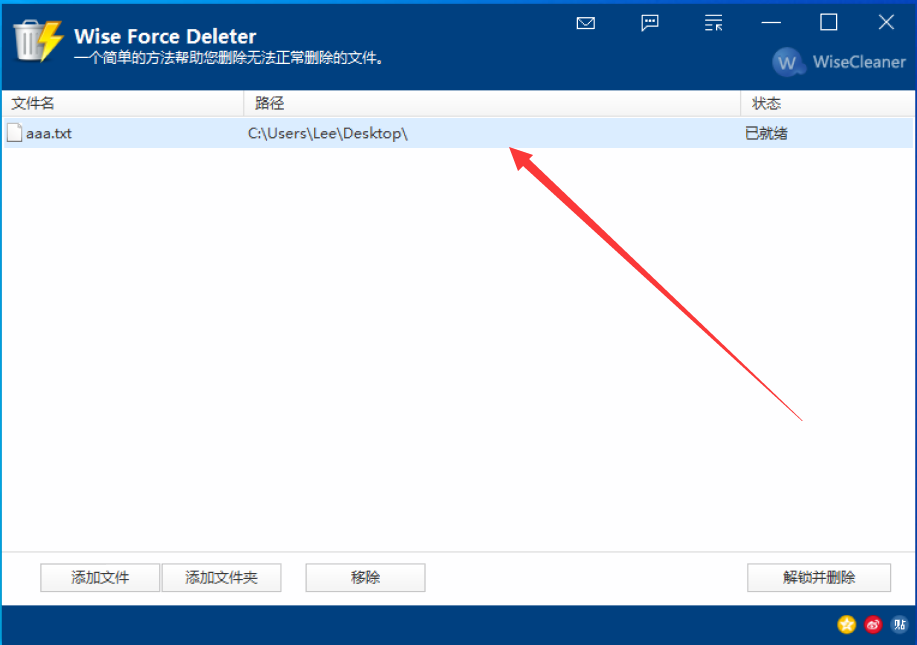Image resolution: width=917 pixels, height=645 pixels.
Task: Sort by the 路径 column header
Action: pyautogui.click(x=492, y=104)
